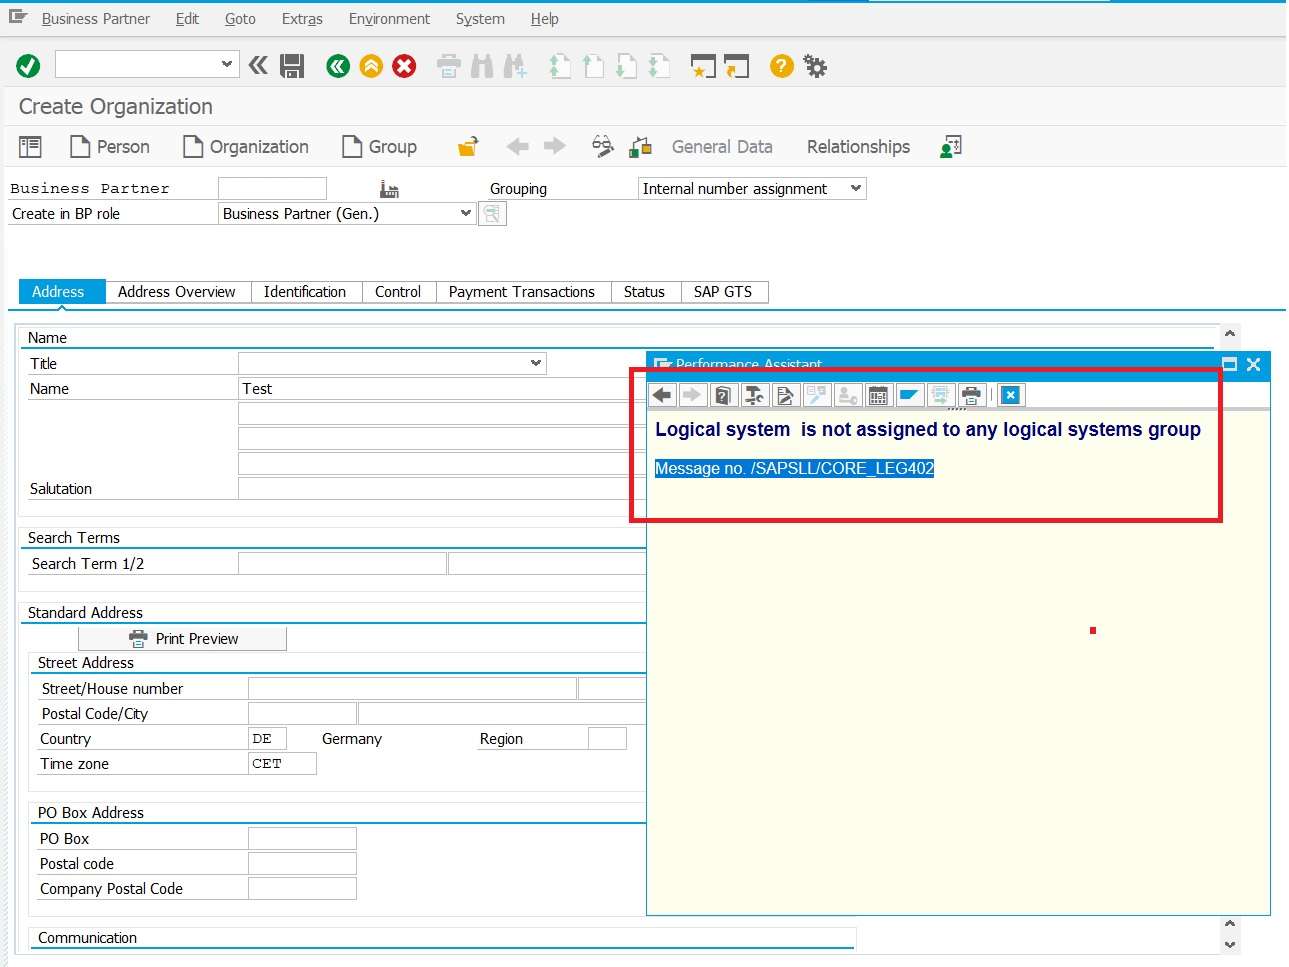Open the Extras menu
The width and height of the screenshot is (1289, 967).
tap(302, 19)
